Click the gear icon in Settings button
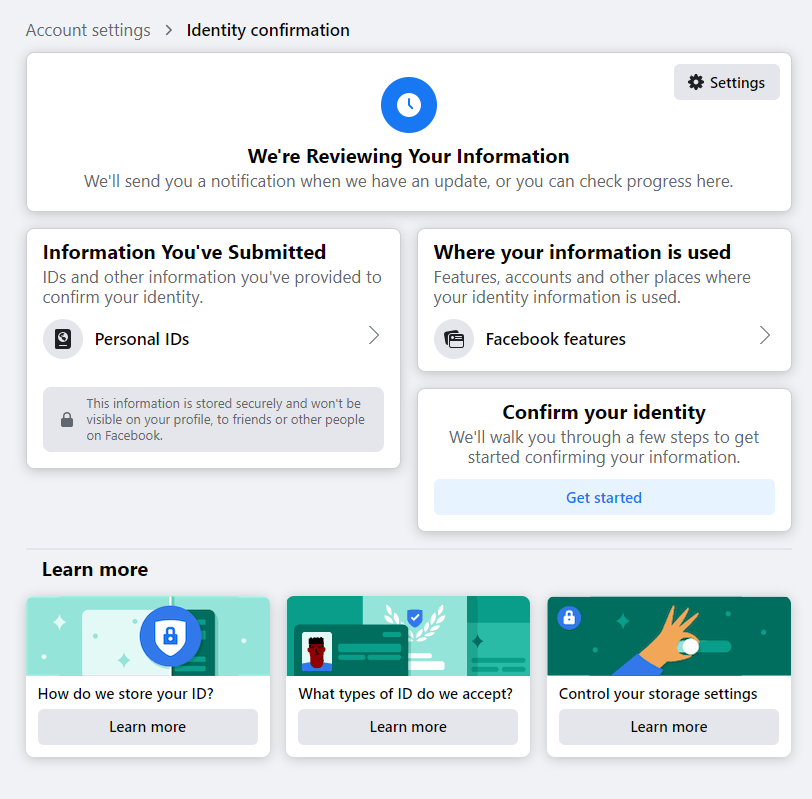The height and width of the screenshot is (799, 812). pyautogui.click(x=696, y=83)
